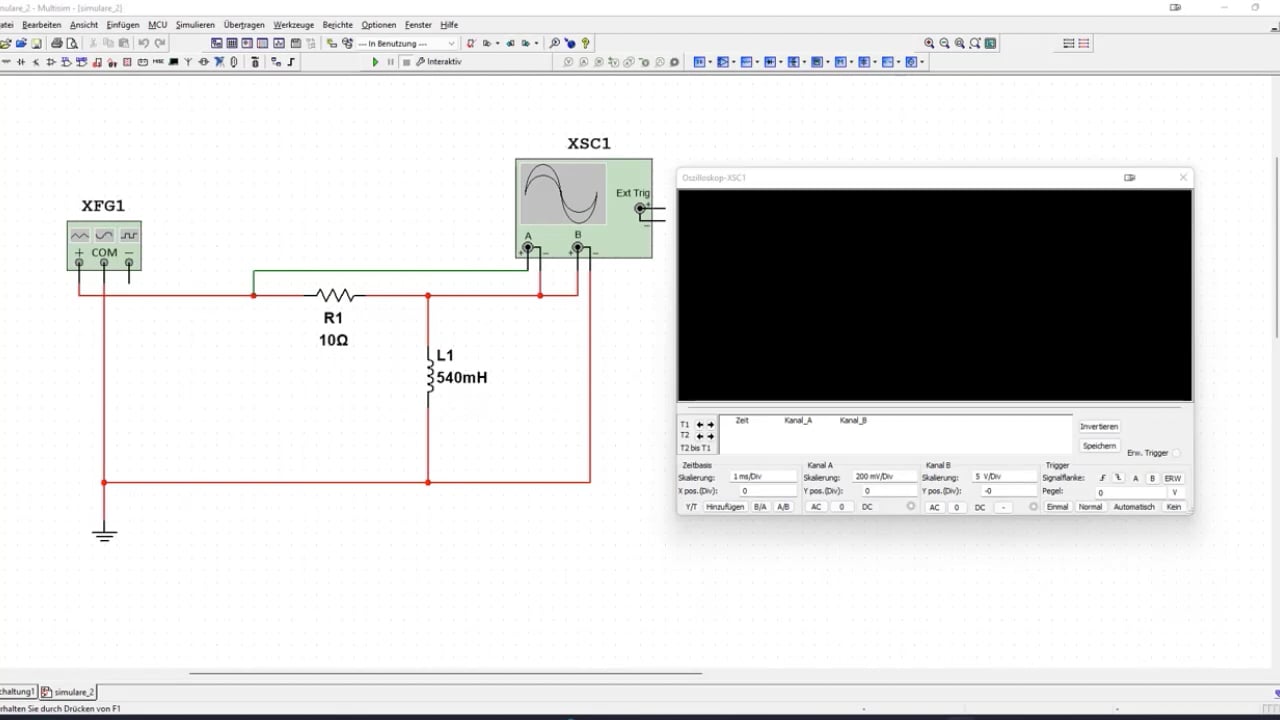Click the Einmal trigger button
Viewport: 1280px width, 720px height.
(x=1057, y=507)
